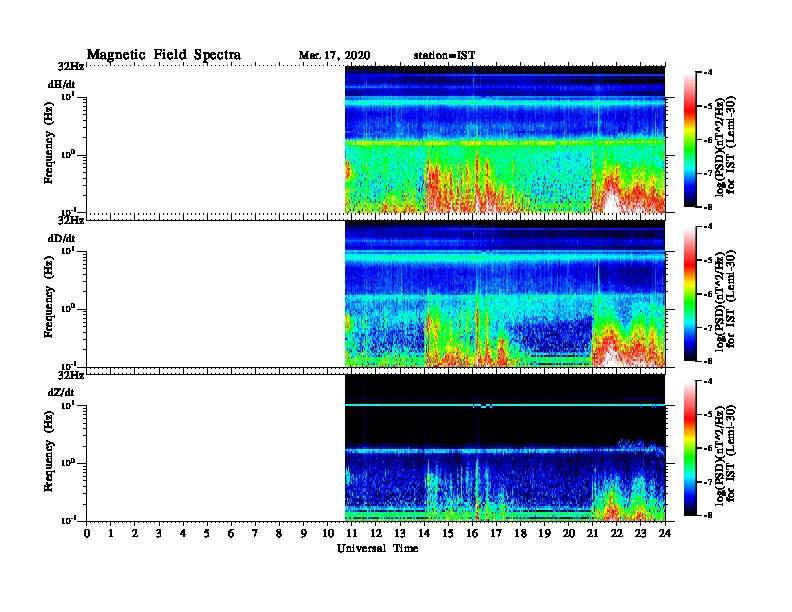Click the "station=IST" header label

tap(444, 56)
